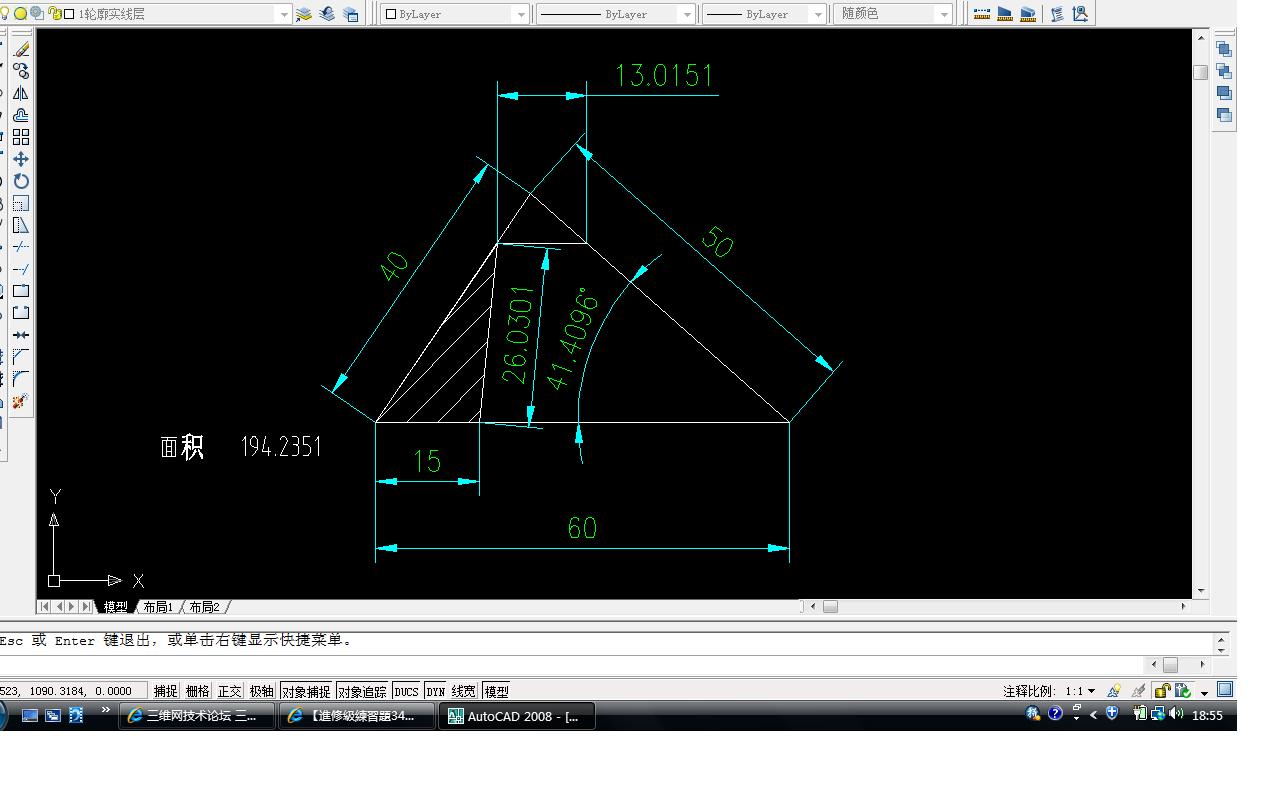Toggle DUCS dynamic UCS

(406, 691)
